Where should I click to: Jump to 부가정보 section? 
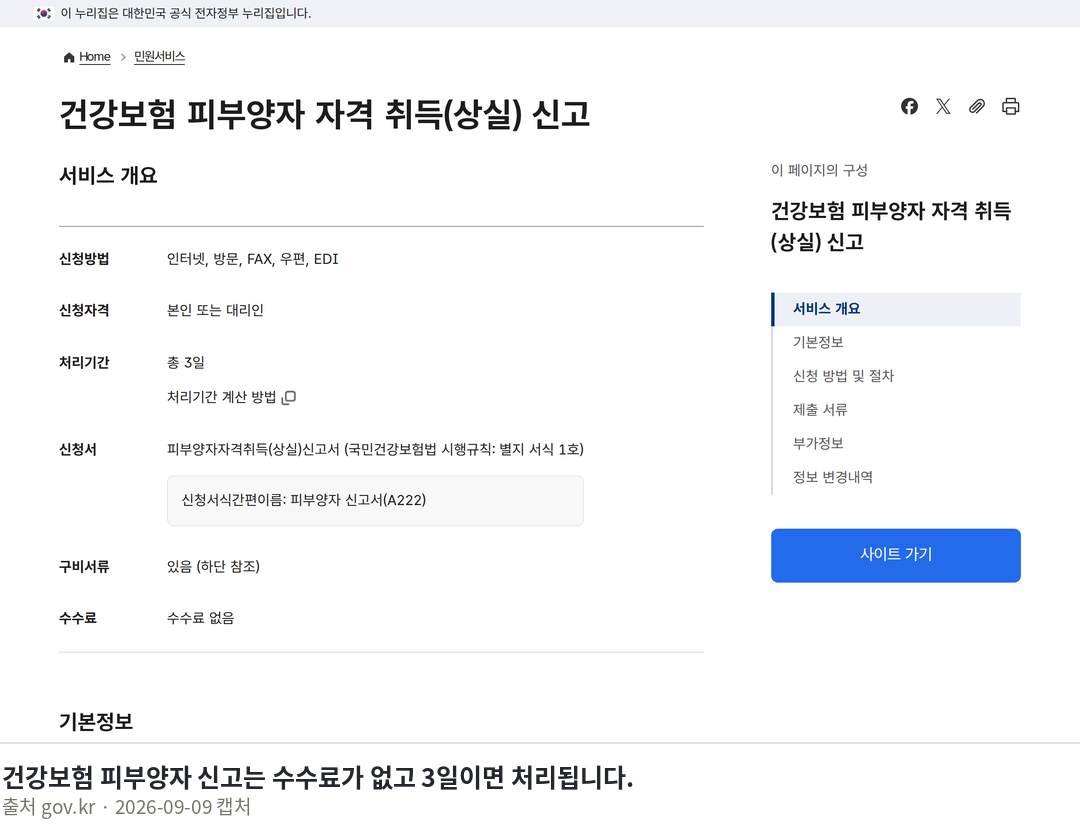tap(818, 443)
